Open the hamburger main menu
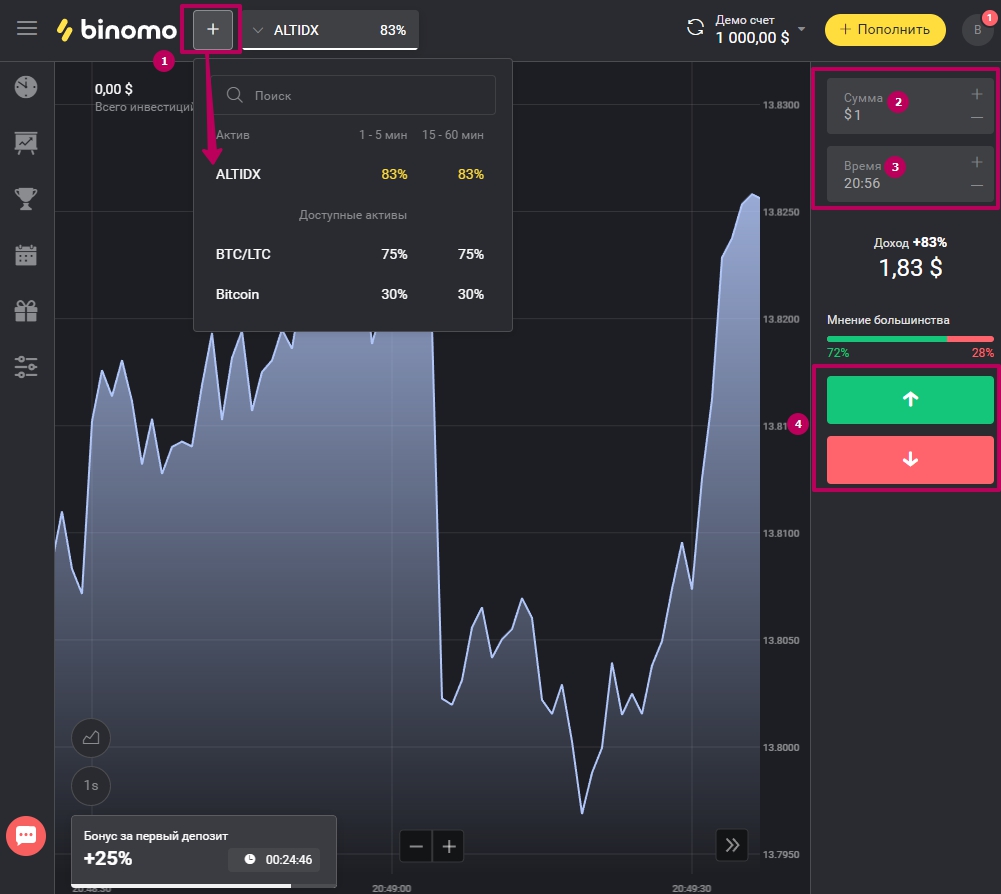 pos(27,29)
